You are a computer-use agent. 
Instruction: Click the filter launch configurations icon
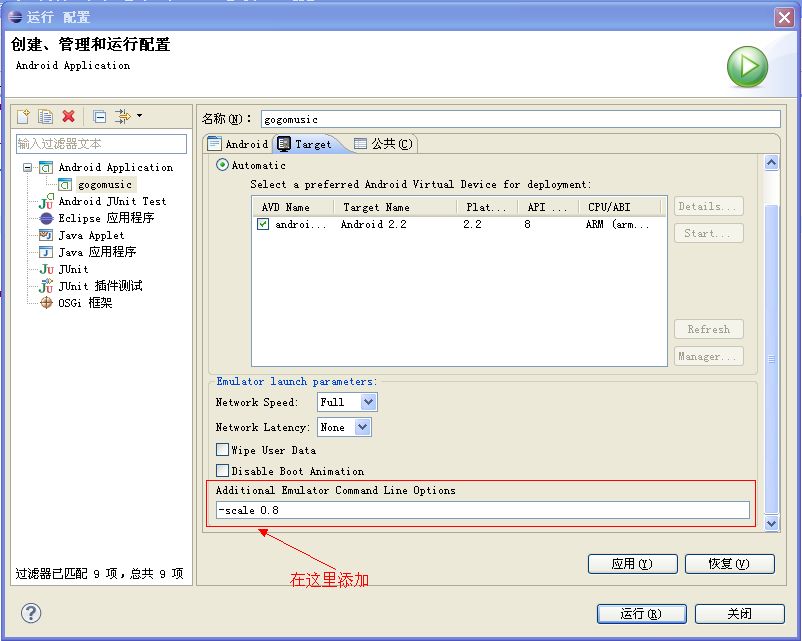click(123, 117)
